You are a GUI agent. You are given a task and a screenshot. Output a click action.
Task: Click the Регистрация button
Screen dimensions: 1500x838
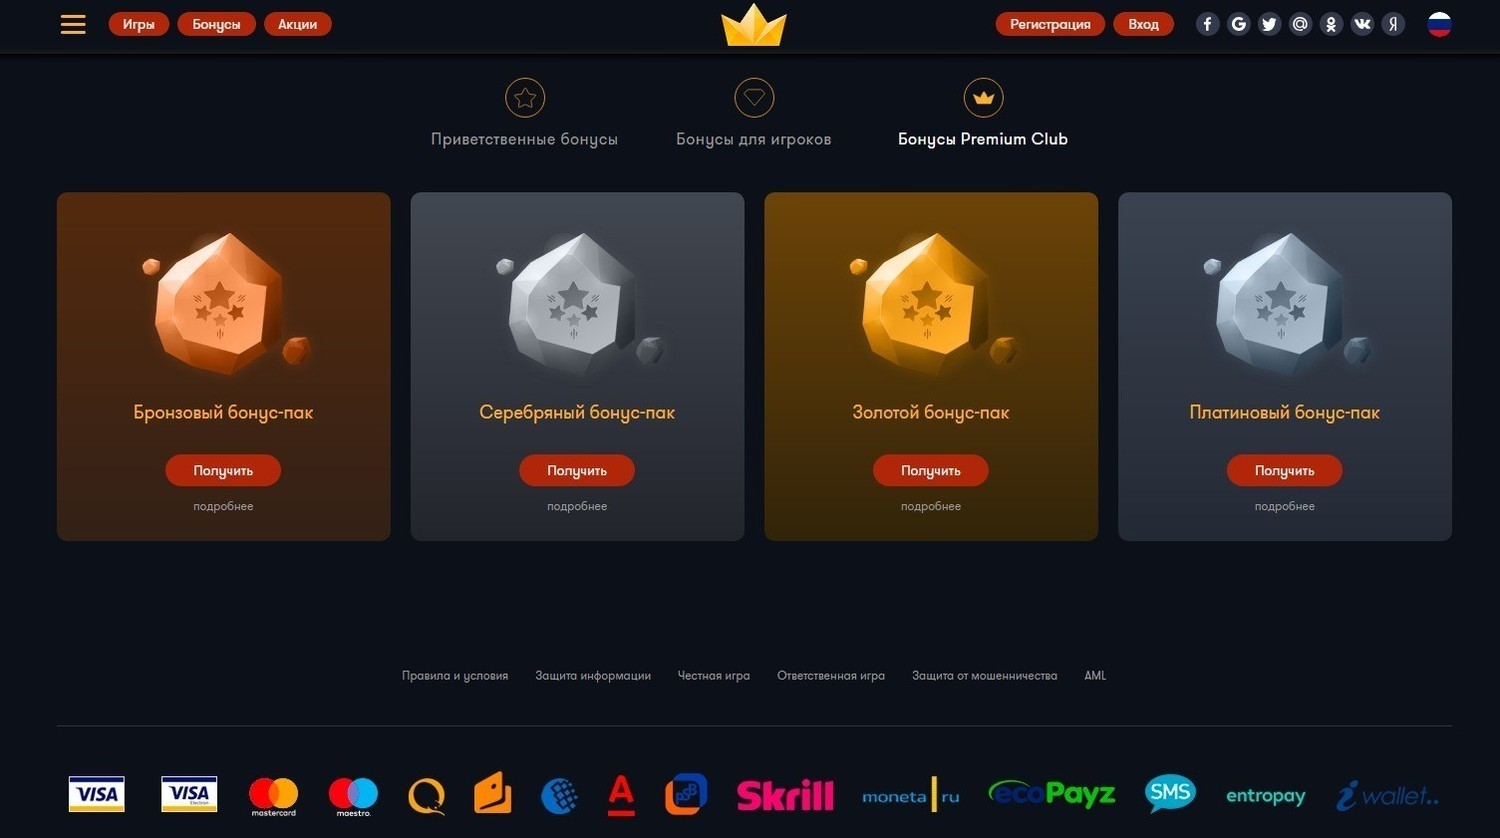click(1050, 24)
